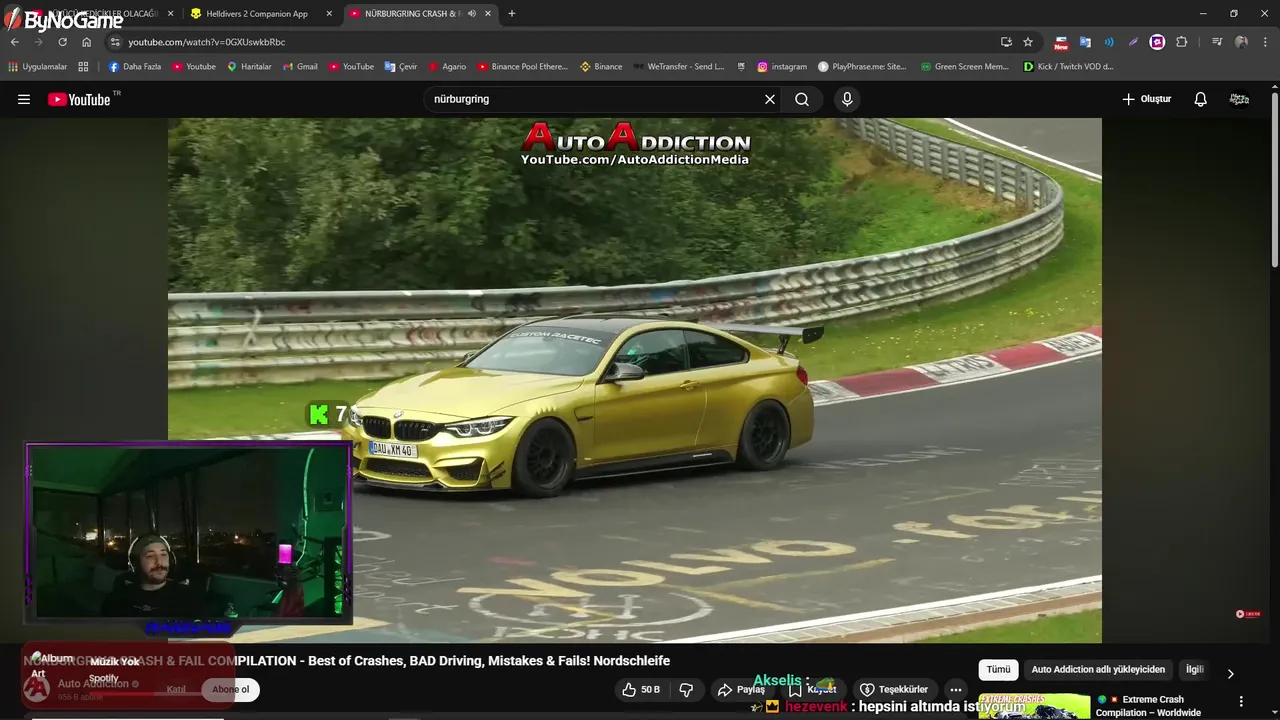Viewport: 1280px width, 720px height.
Task: Open YouTube notifications bell
Action: [x=1201, y=99]
